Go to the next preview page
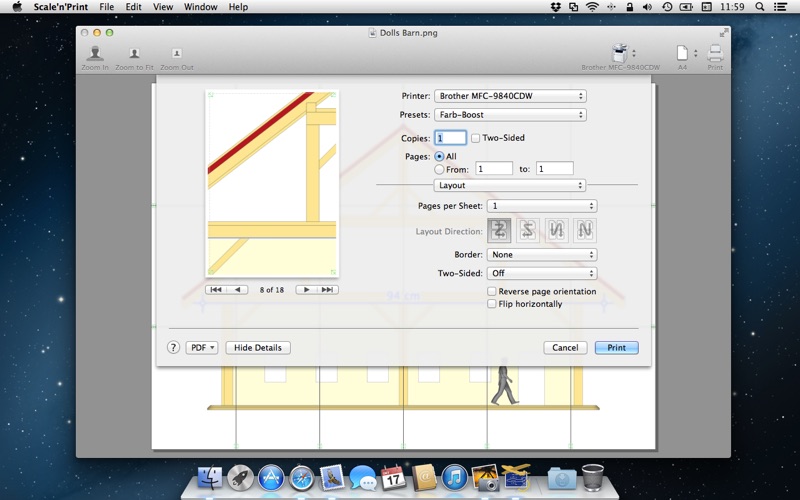800x500 pixels. (306, 289)
